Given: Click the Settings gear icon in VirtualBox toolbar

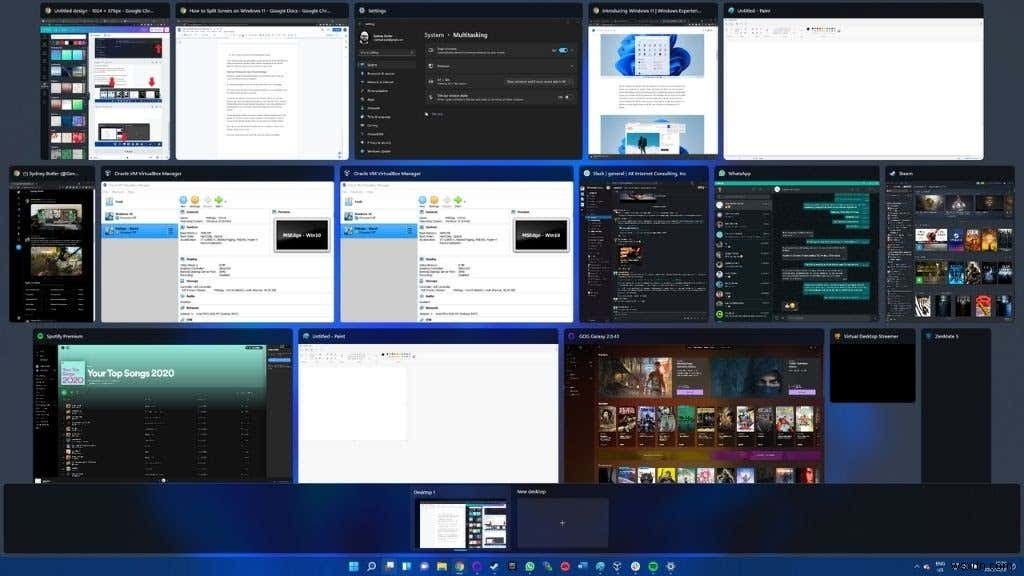Looking at the screenshot, I should 195,200.
